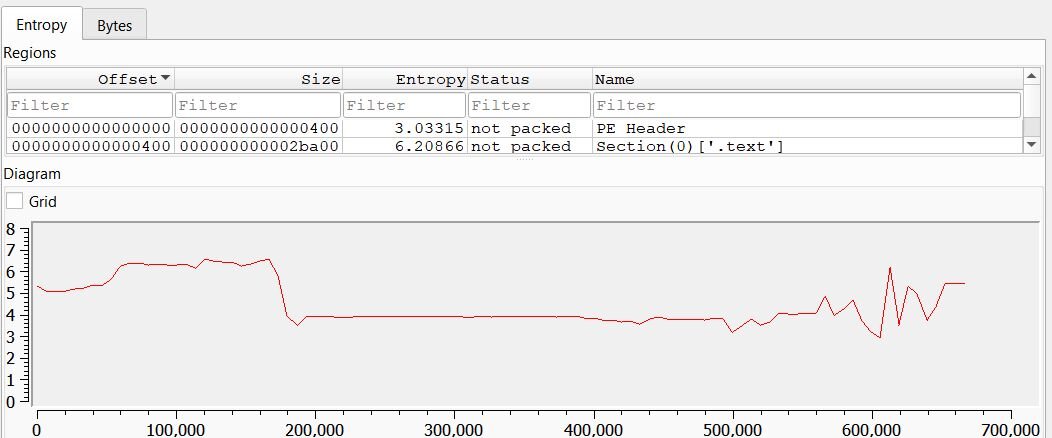Select the PE Header region row
The image size is (1052, 438).
click(x=640, y=128)
